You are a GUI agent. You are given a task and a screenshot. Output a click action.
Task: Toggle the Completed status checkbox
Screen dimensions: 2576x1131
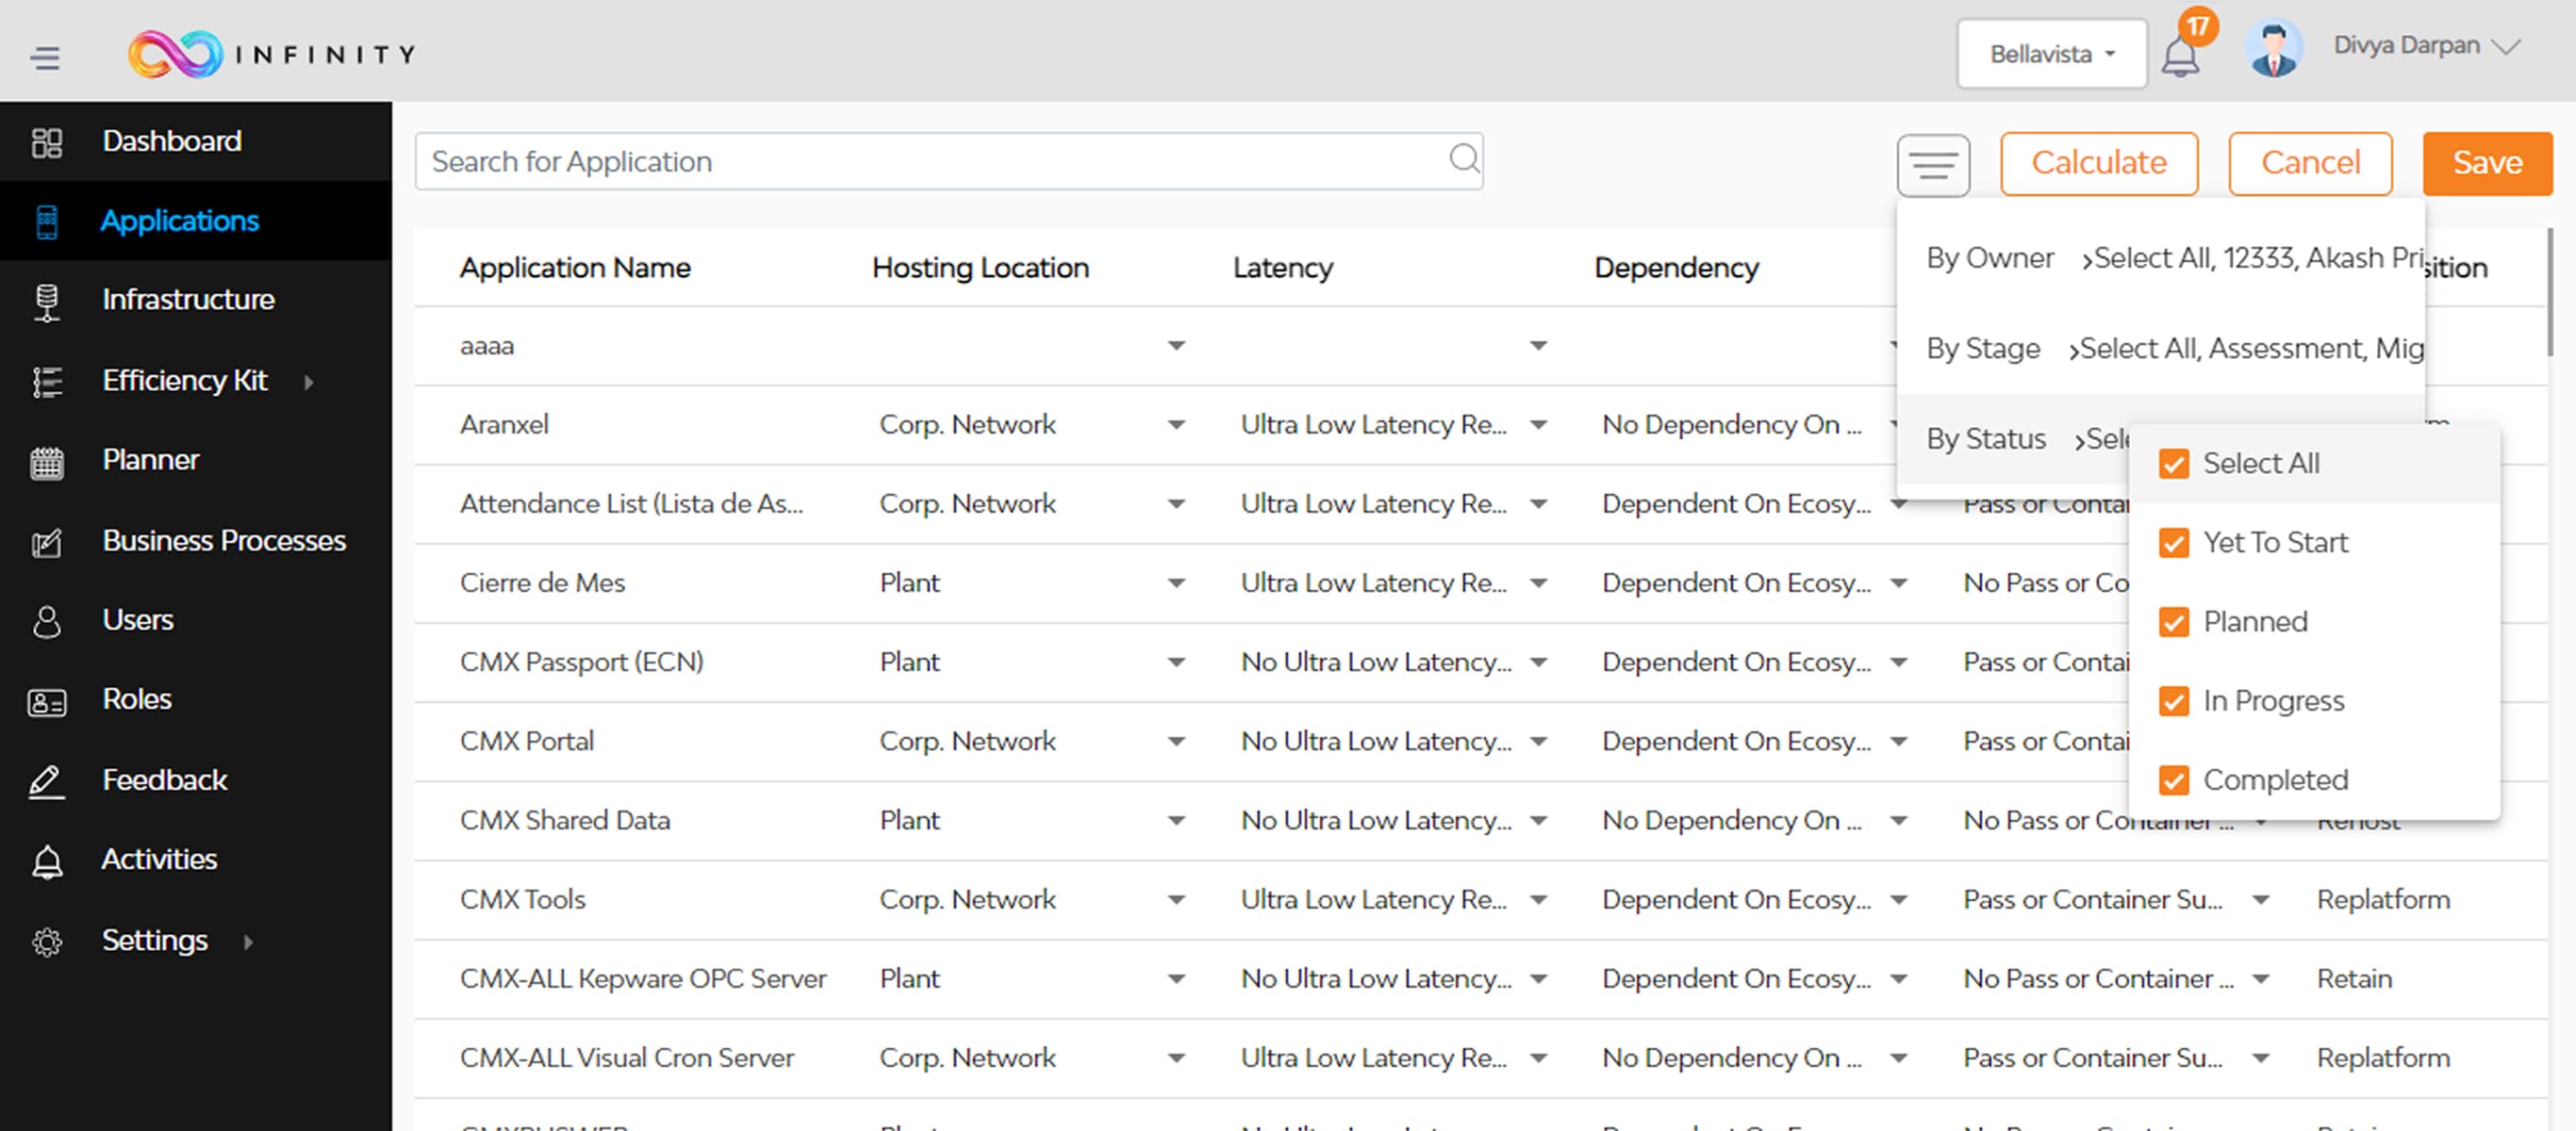tap(2173, 780)
